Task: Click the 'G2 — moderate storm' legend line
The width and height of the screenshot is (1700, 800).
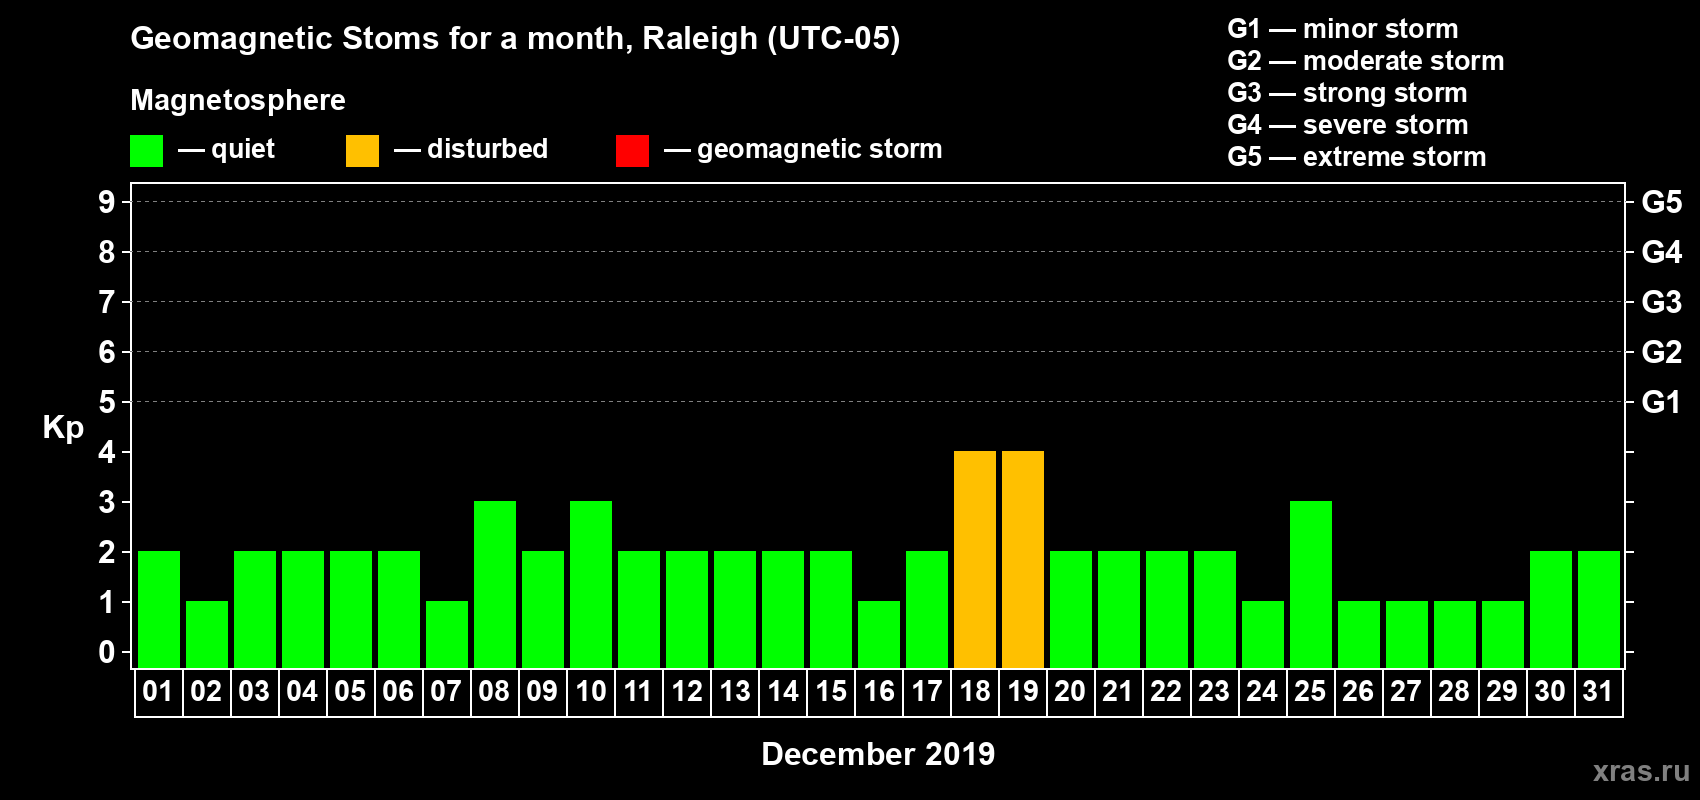Action: click(x=1366, y=61)
